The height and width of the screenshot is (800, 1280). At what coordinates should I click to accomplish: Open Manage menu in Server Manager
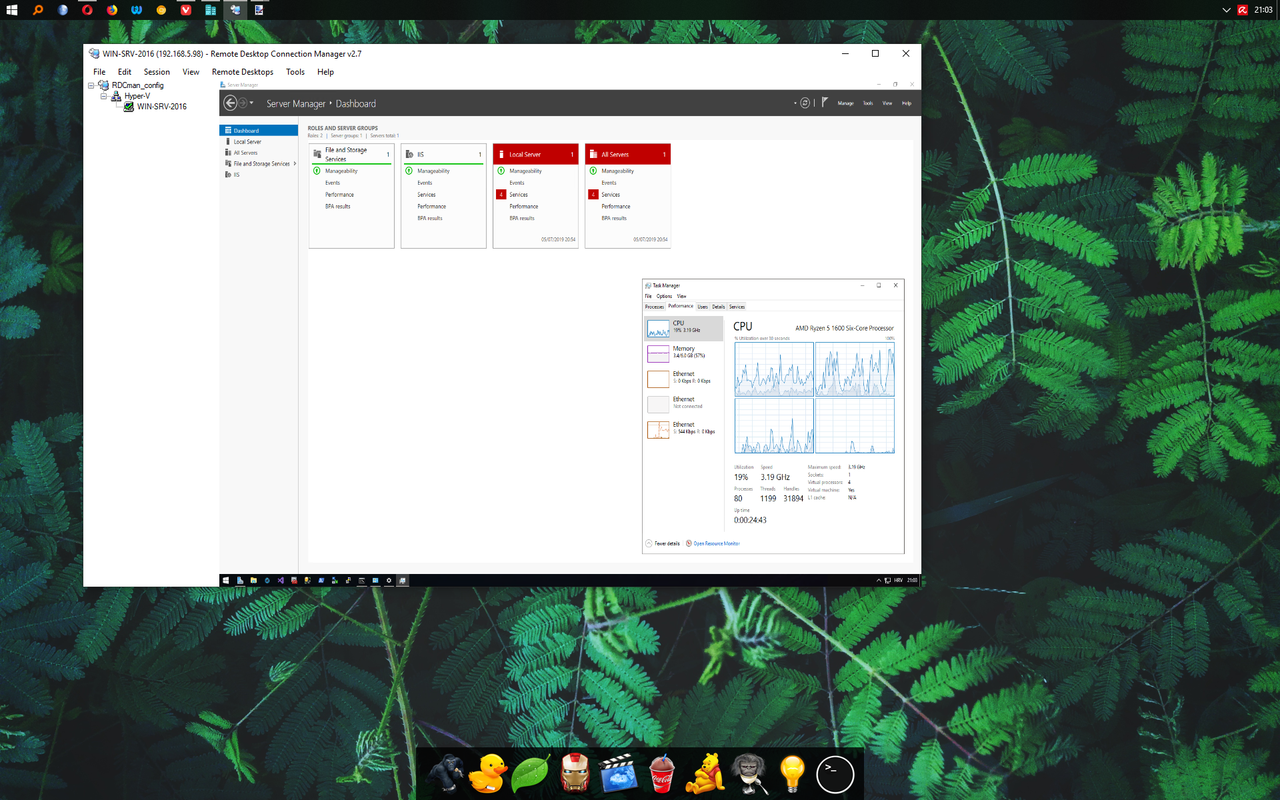point(845,103)
